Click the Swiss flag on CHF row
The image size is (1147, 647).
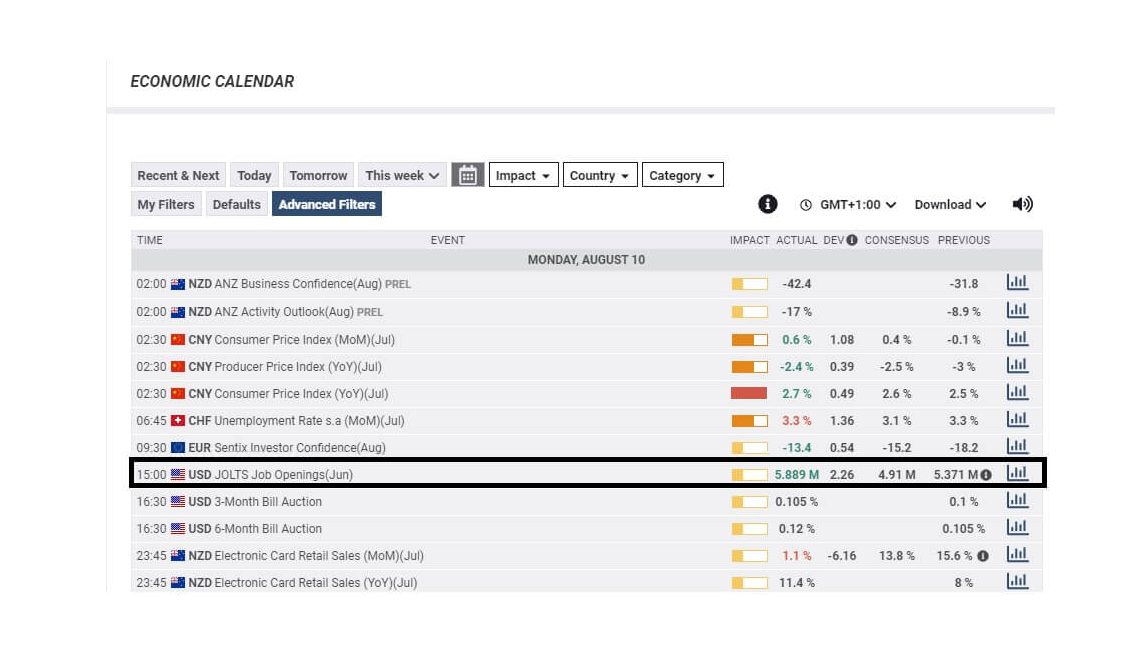point(178,421)
